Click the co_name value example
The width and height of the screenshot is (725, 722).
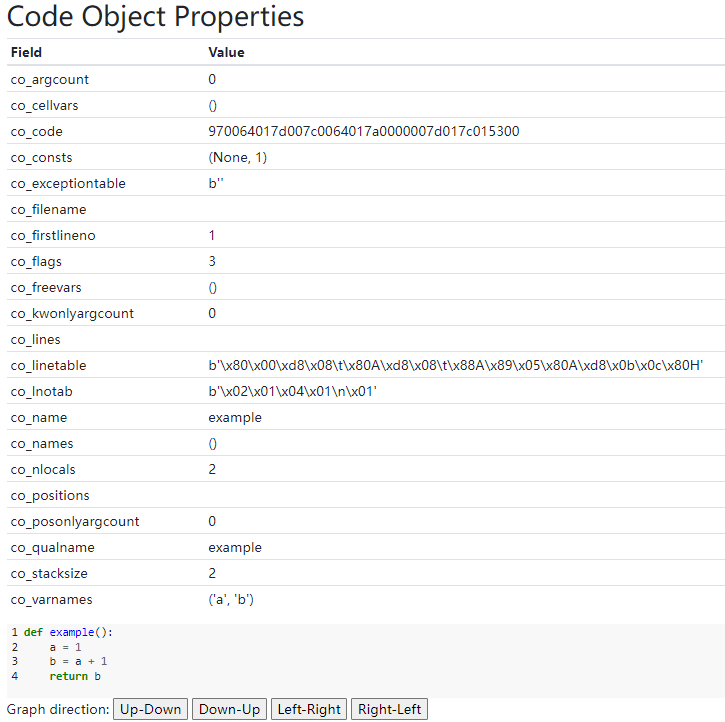coord(235,417)
